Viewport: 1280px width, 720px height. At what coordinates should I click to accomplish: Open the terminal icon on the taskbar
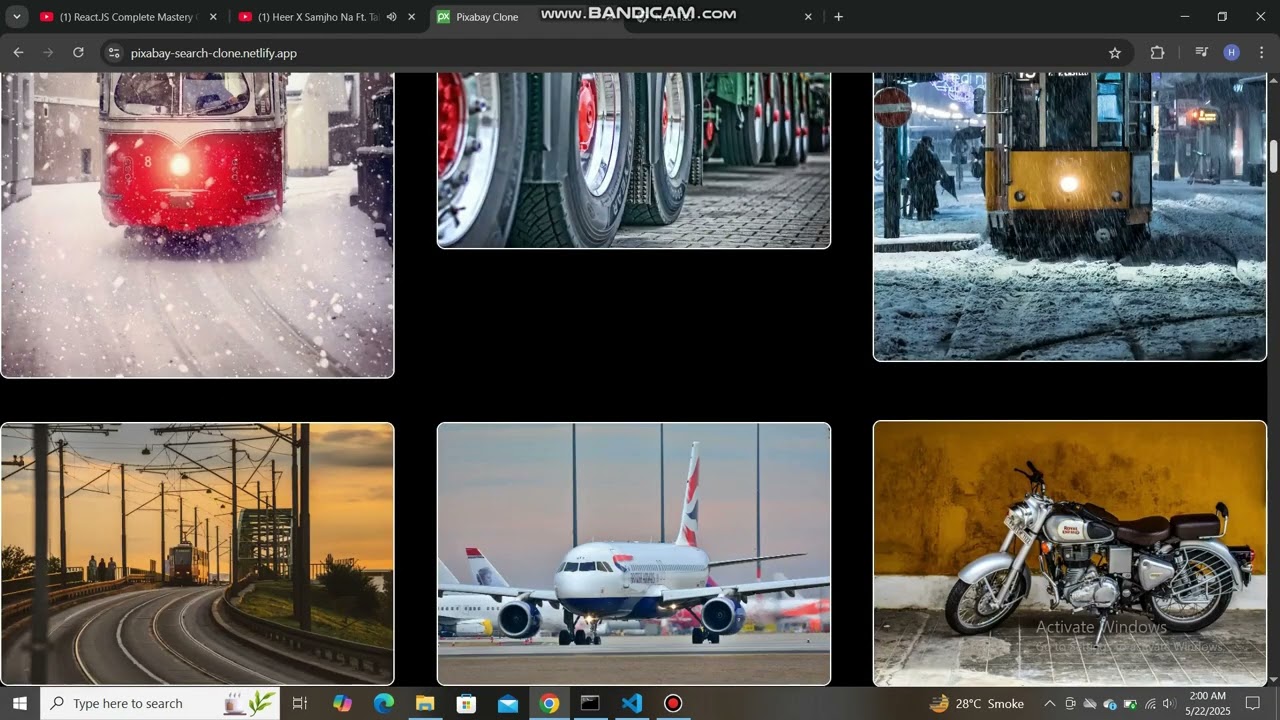[x=590, y=703]
